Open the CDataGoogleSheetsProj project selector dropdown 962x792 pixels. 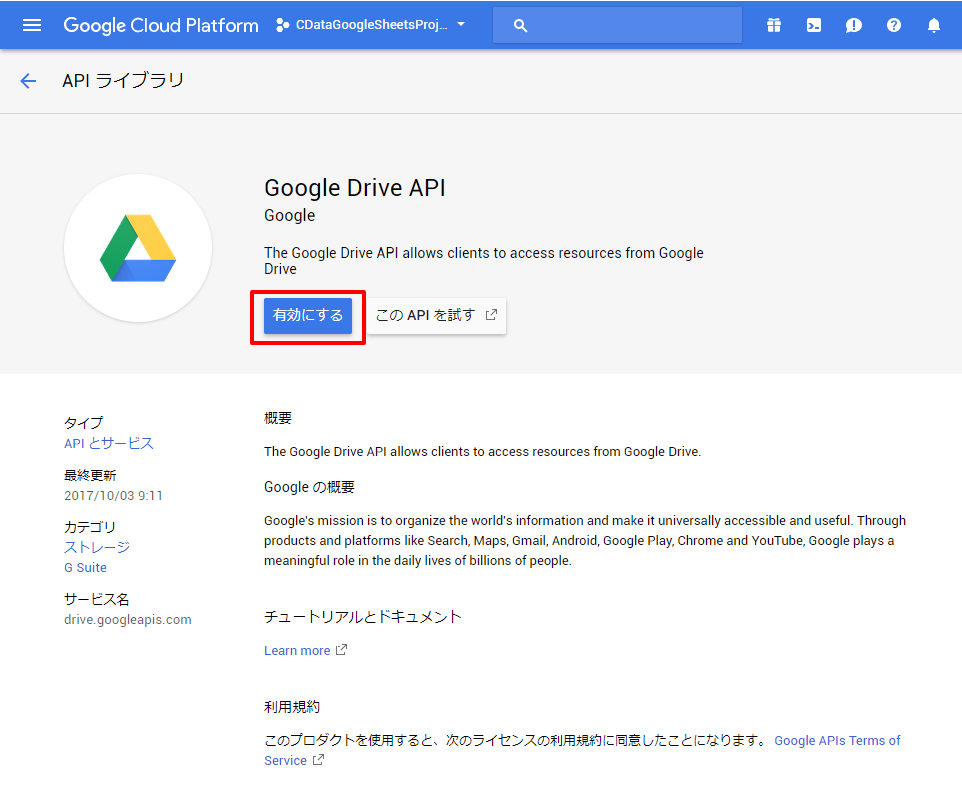tap(371, 25)
